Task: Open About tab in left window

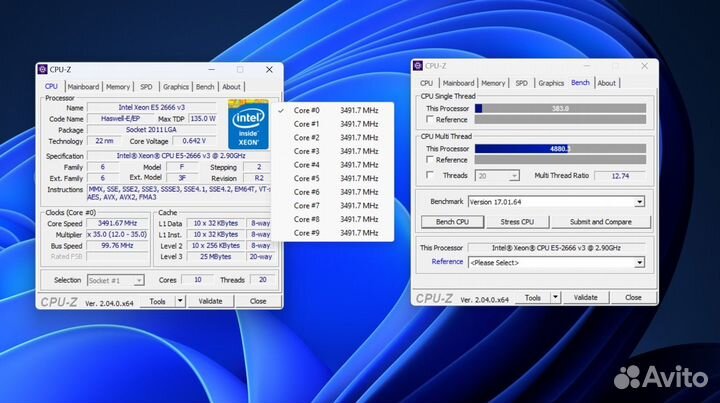Action: (231, 87)
